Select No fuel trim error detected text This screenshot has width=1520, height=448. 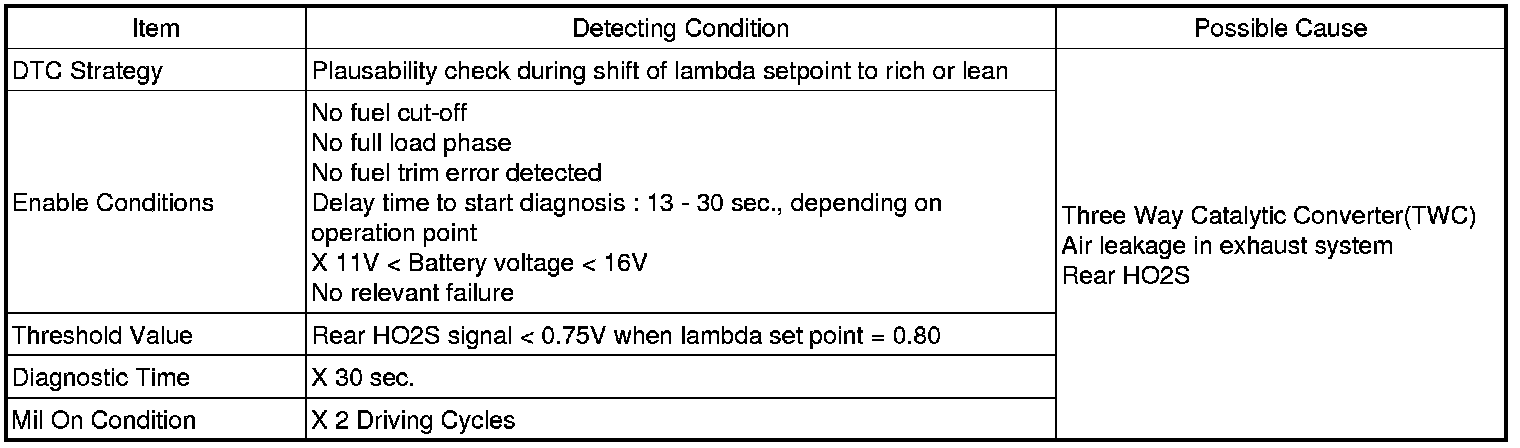(x=457, y=173)
